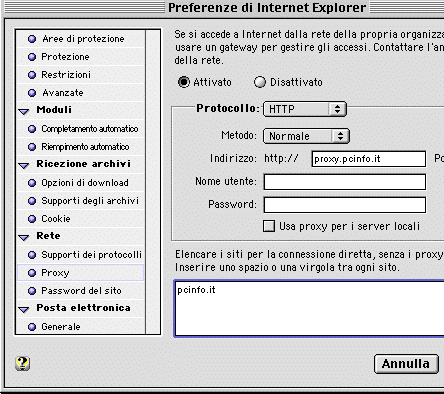Collapse the Posta elettronica section triangle
The height and width of the screenshot is (394, 444).
[x=24, y=310]
